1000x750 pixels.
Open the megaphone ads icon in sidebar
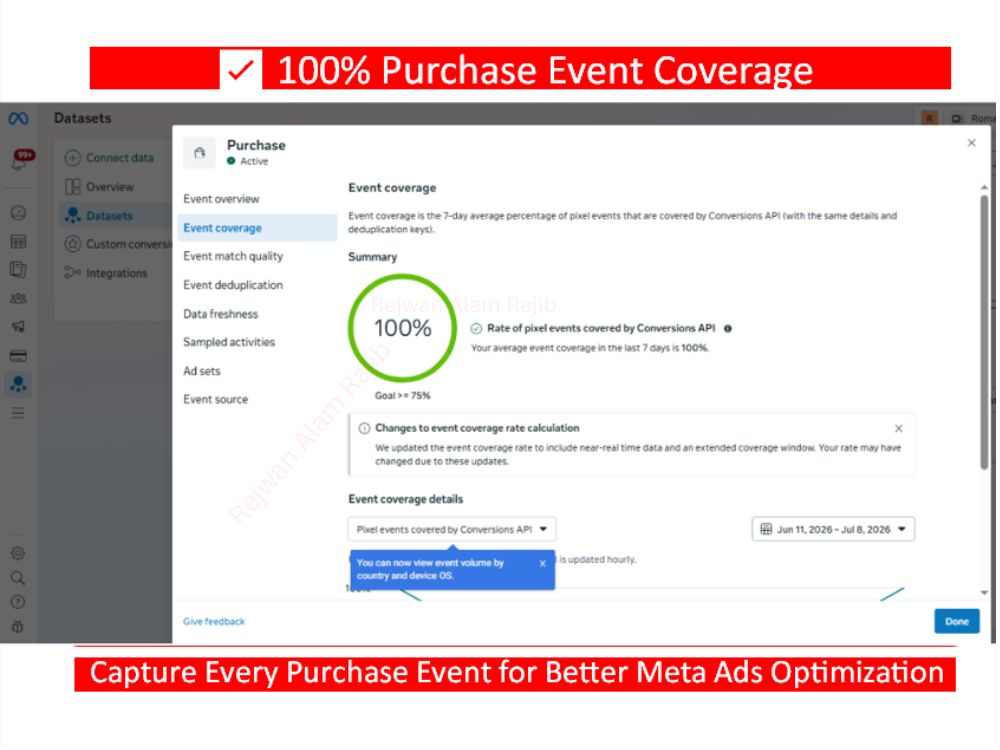point(18,327)
